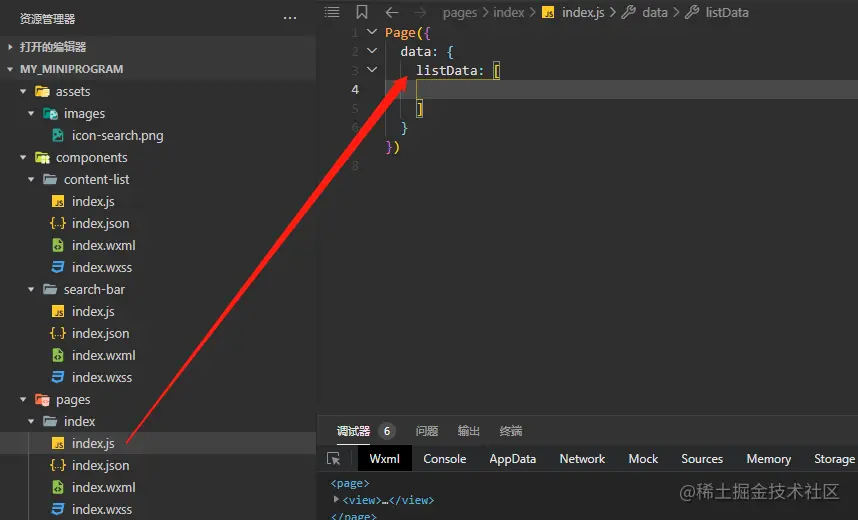Image resolution: width=858 pixels, height=520 pixels.
Task: Open the Sources debugger tab
Action: [702, 459]
